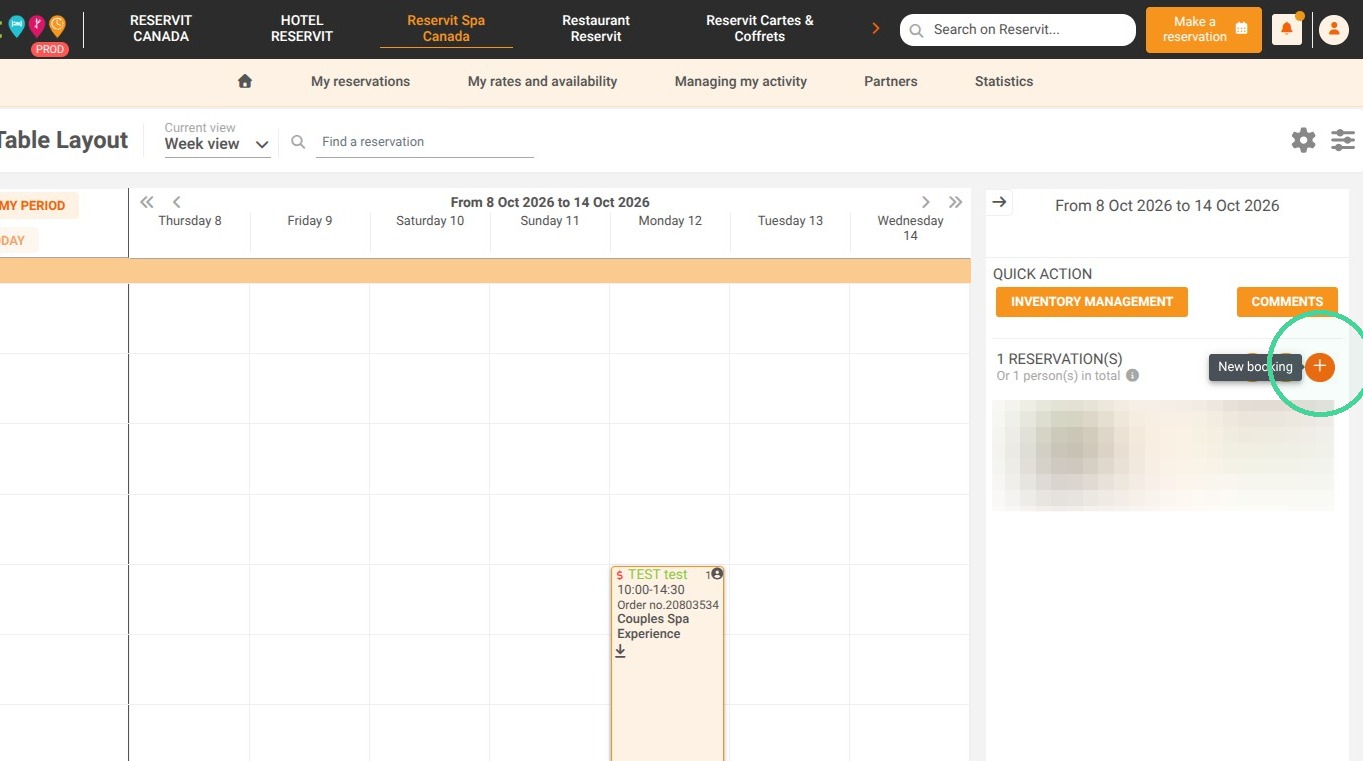Jump back with the double-left arrow
The image size is (1363, 761).
coord(147,202)
